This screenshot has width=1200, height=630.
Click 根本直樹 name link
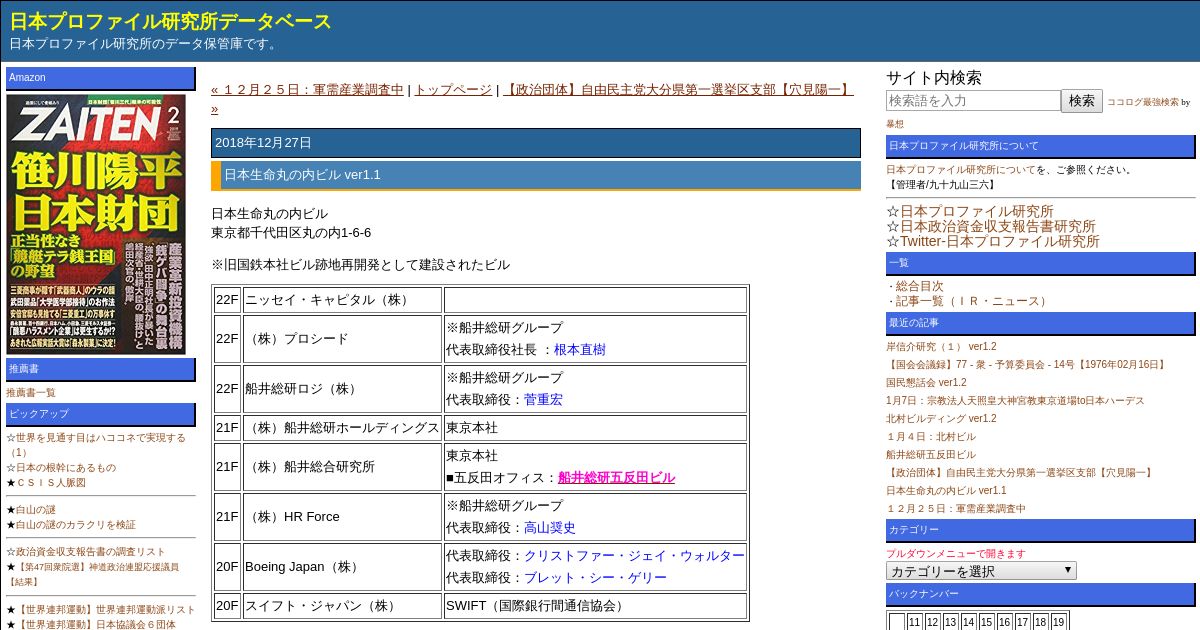(579, 349)
